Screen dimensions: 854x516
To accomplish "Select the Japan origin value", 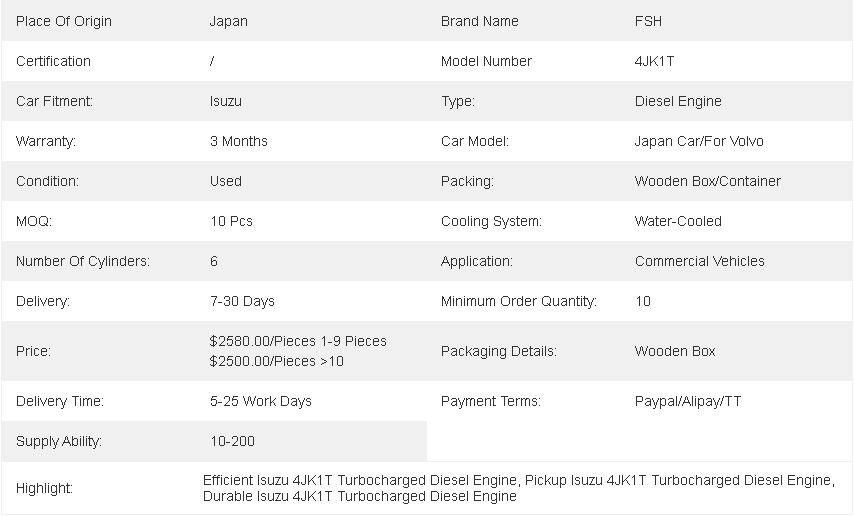I will 229,21.
